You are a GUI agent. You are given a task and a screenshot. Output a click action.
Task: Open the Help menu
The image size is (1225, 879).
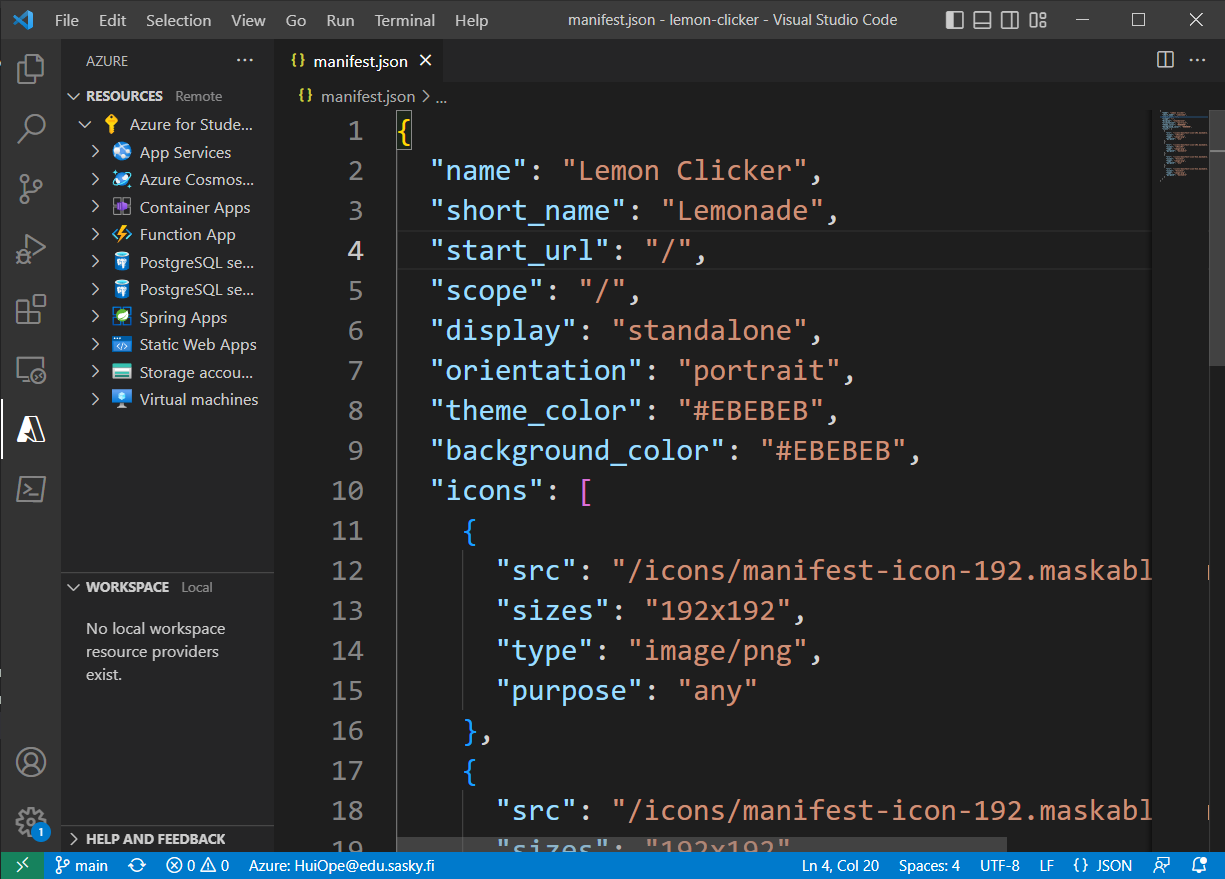tap(471, 20)
